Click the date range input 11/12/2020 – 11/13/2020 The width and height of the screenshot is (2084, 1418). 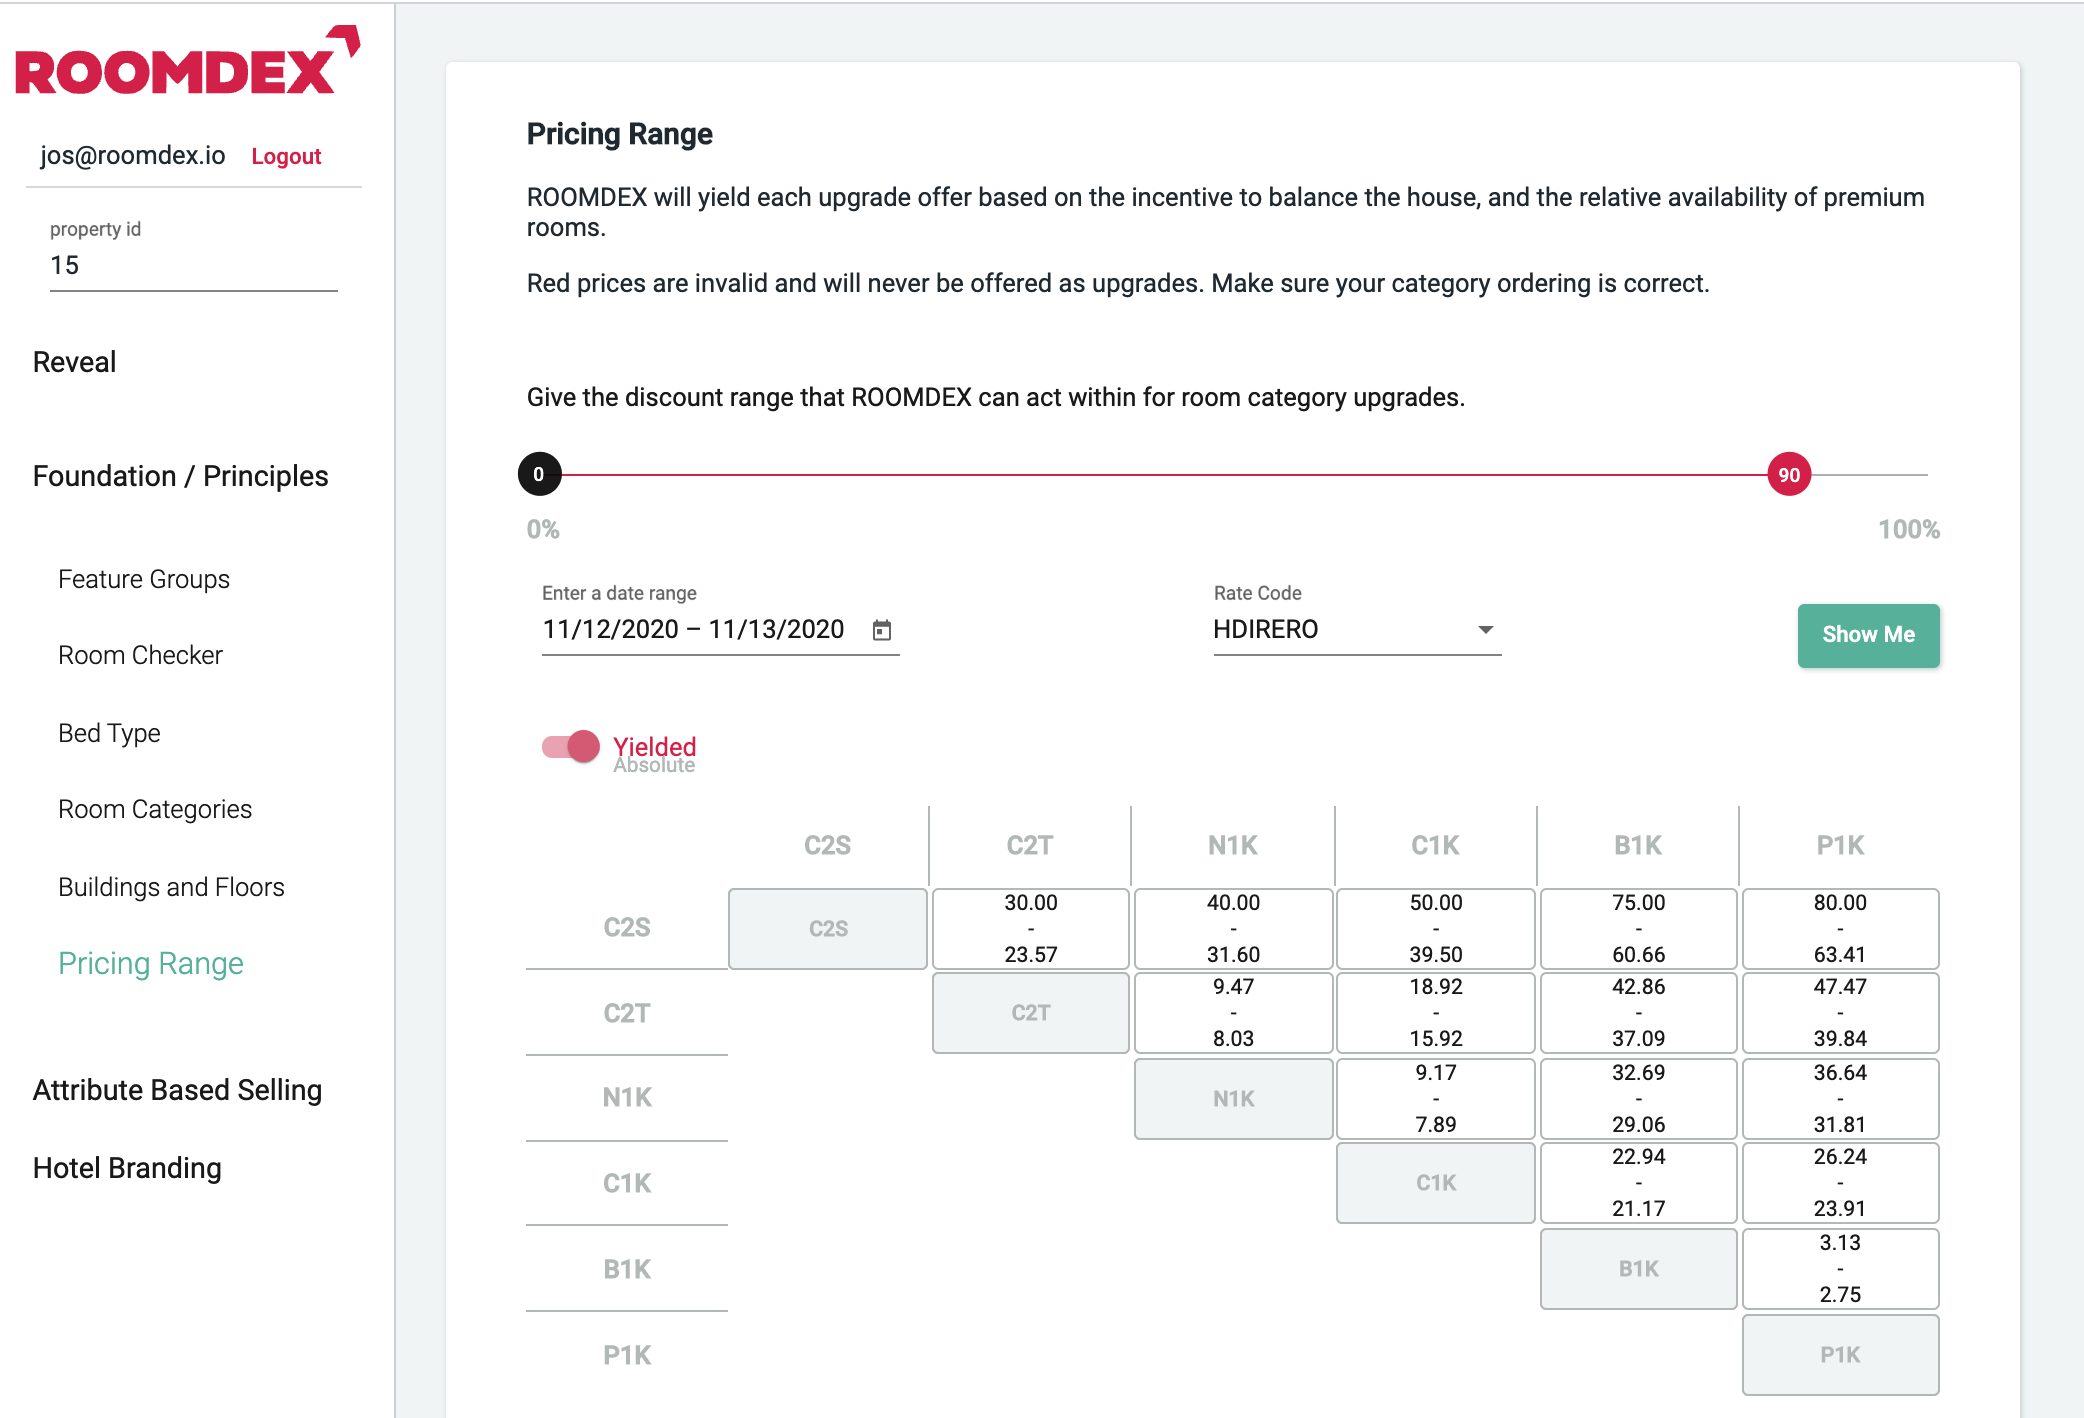693,630
